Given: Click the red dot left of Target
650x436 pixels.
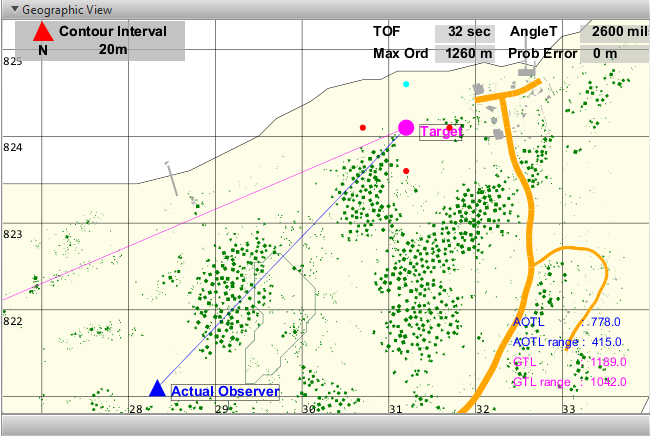Looking at the screenshot, I should click(363, 128).
